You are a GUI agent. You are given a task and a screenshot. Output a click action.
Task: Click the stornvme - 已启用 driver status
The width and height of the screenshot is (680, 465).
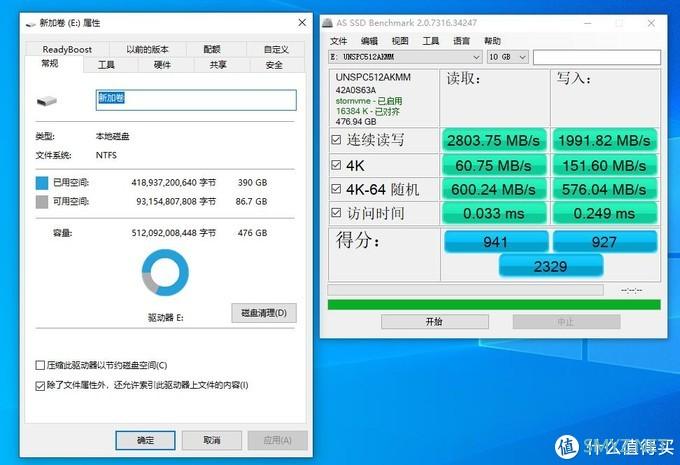369,101
